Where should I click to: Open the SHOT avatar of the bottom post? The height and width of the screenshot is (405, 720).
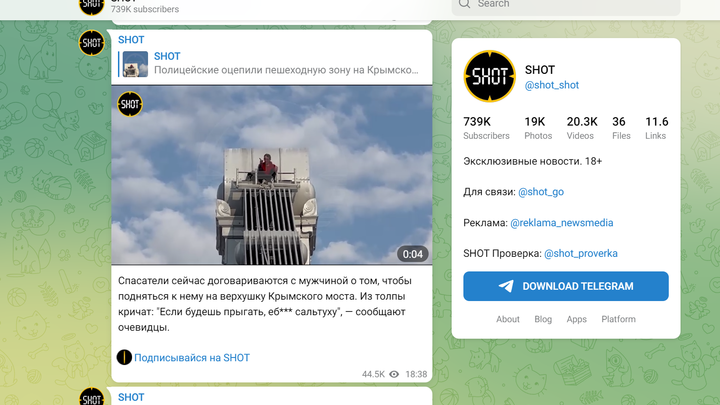pyautogui.click(x=91, y=397)
